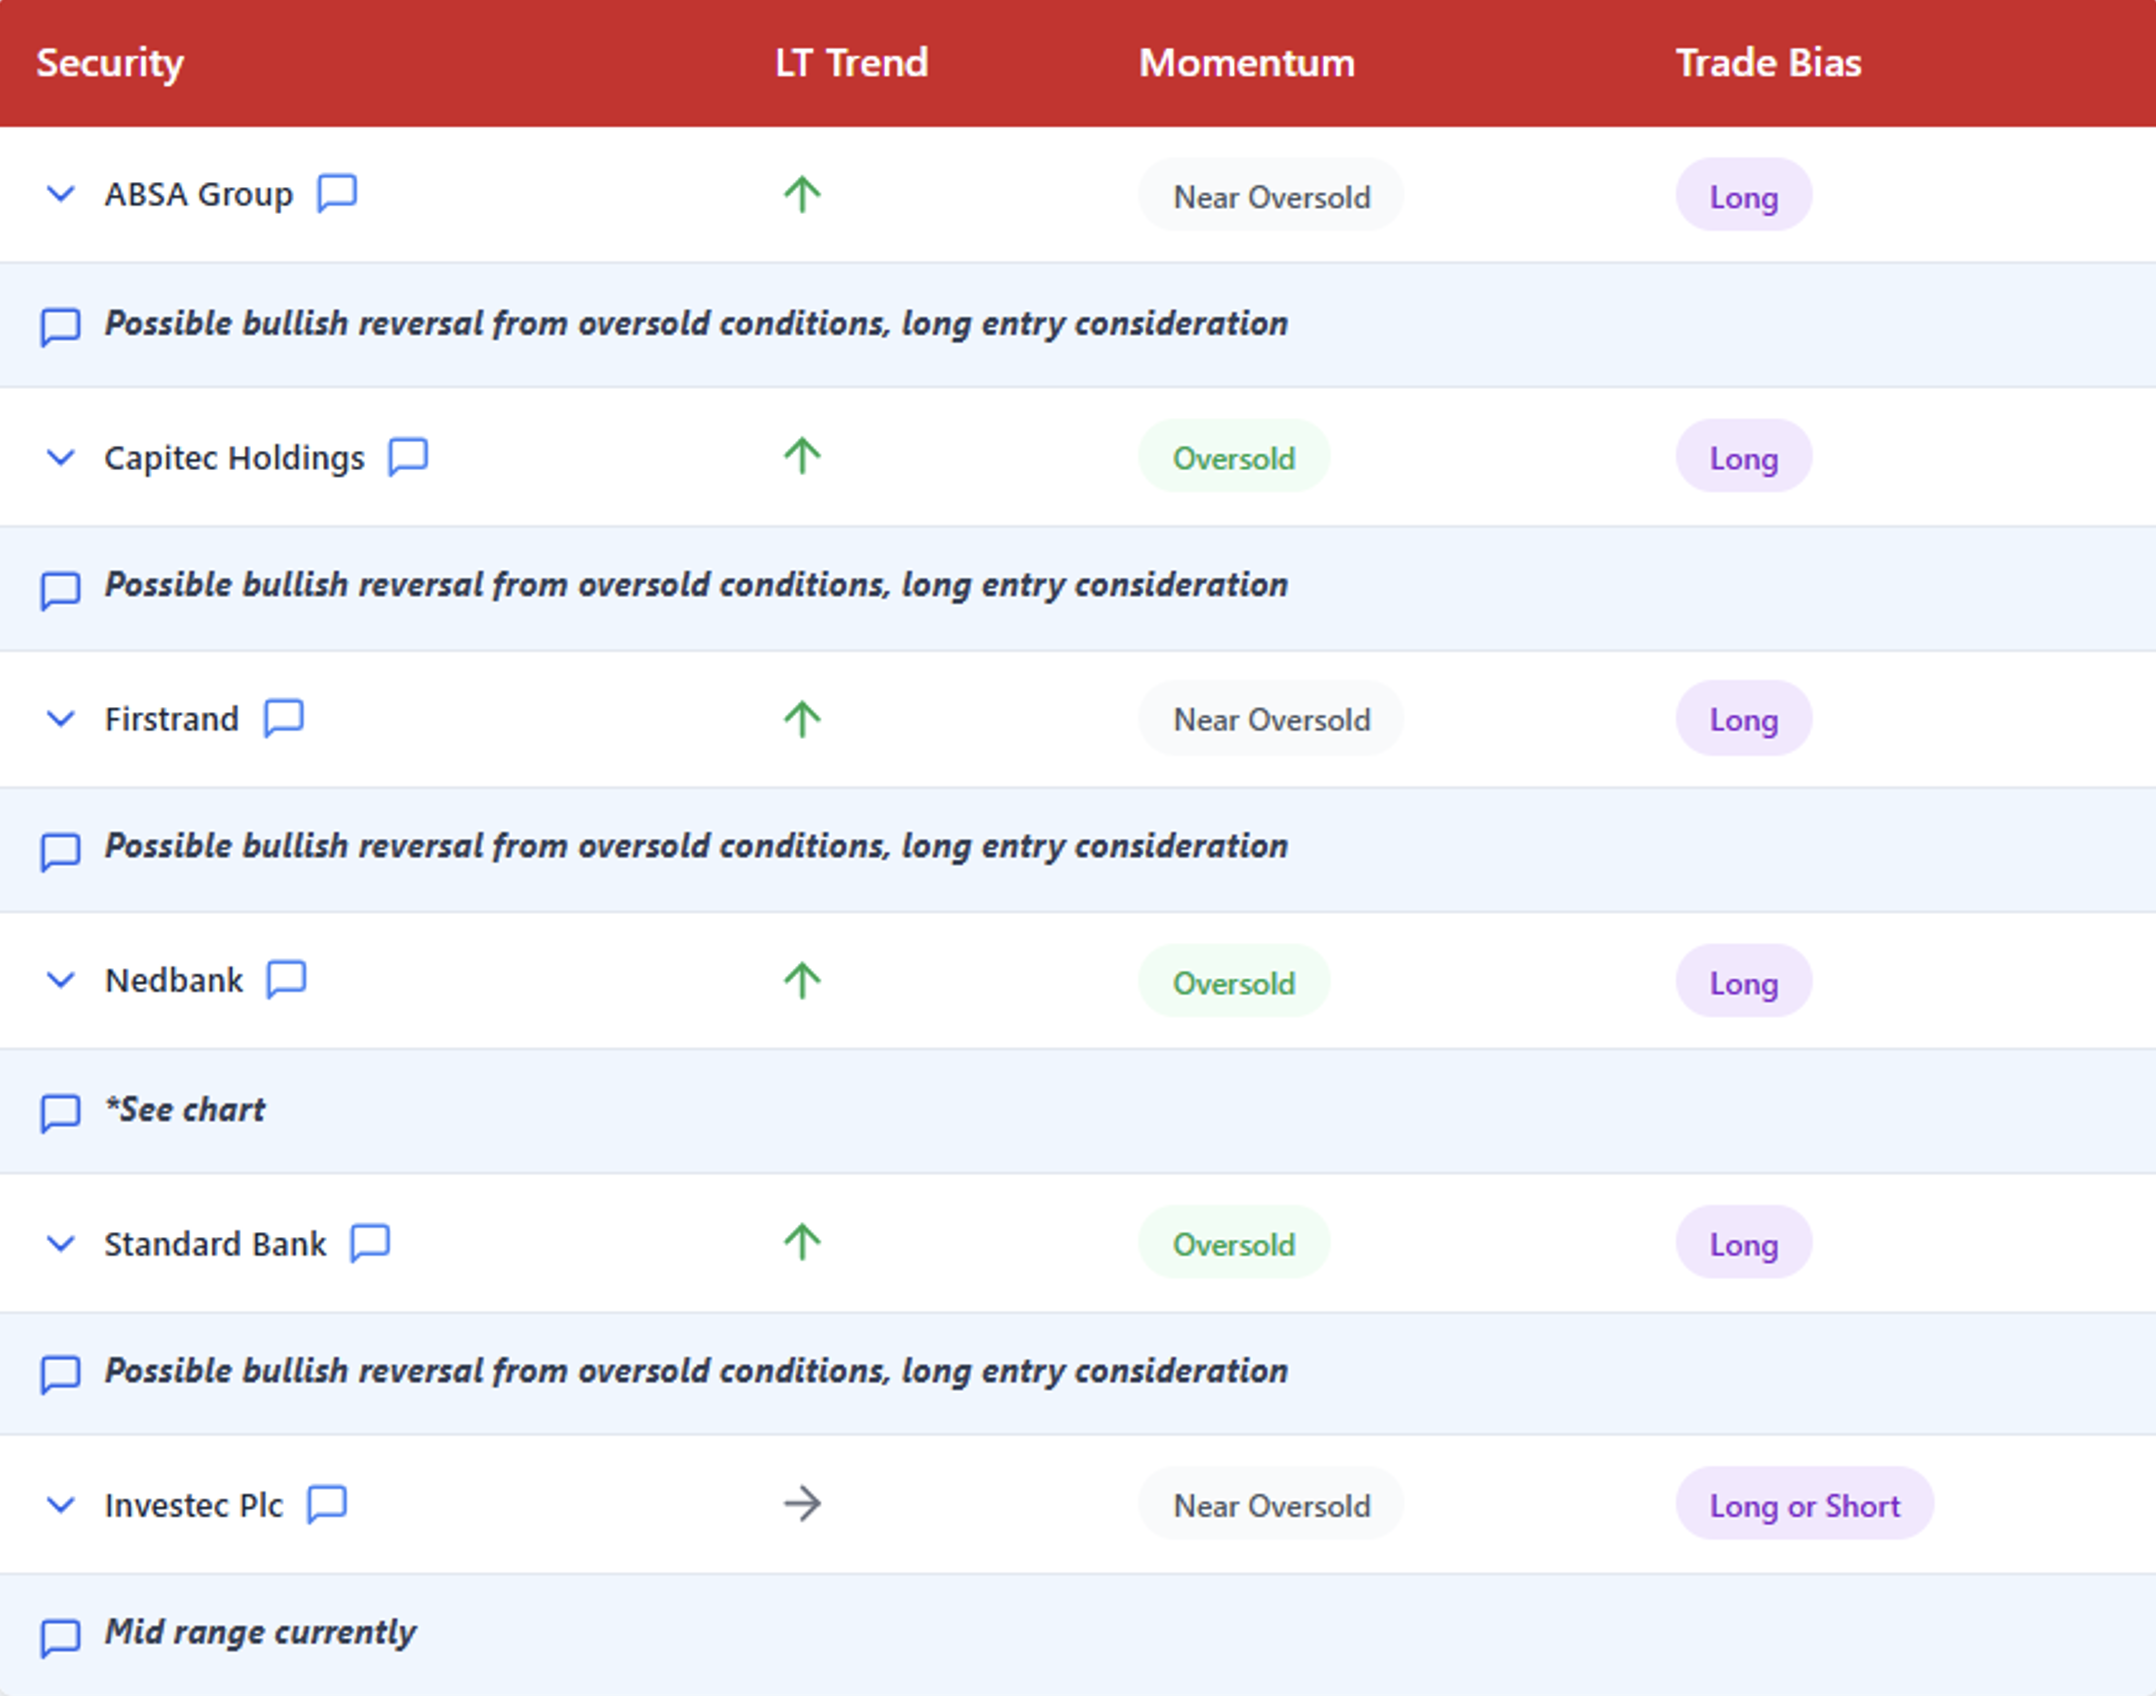Collapse the ABSA Group row chevron
The image size is (2156, 1696).
pyautogui.click(x=61, y=193)
